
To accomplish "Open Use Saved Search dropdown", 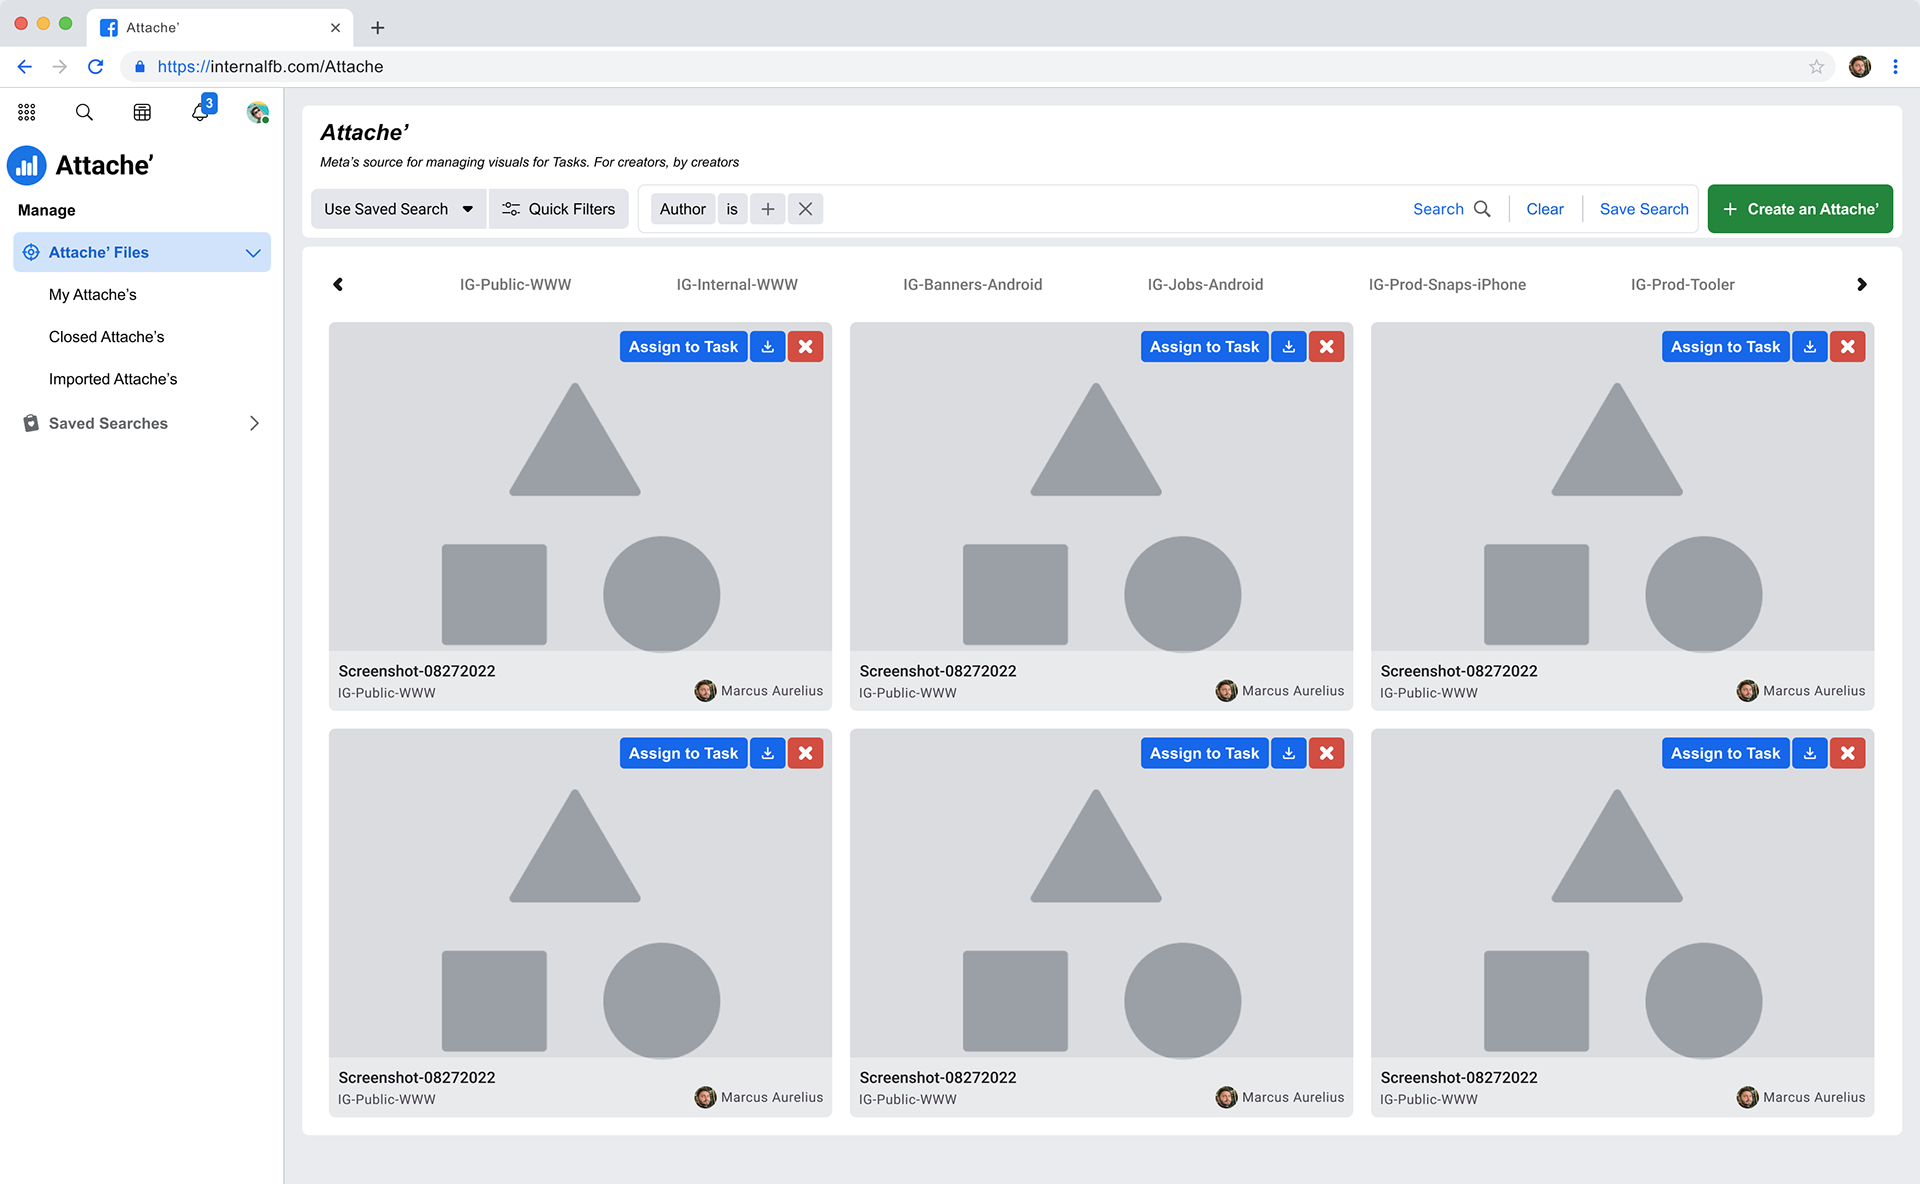I will coord(398,209).
